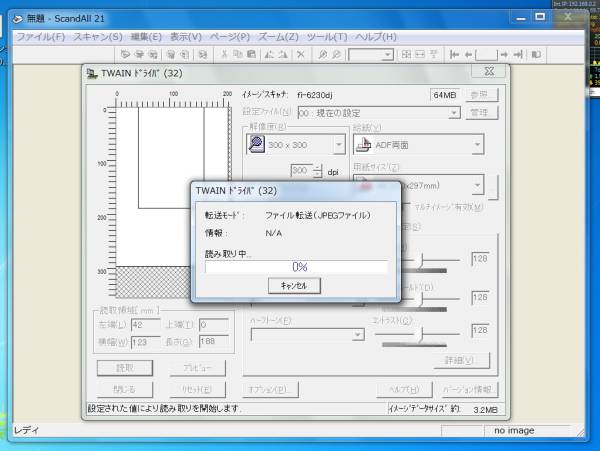This screenshot has width=600, height=451.
Task: Click the 横幅(W) field showing 123
Action: [146, 342]
